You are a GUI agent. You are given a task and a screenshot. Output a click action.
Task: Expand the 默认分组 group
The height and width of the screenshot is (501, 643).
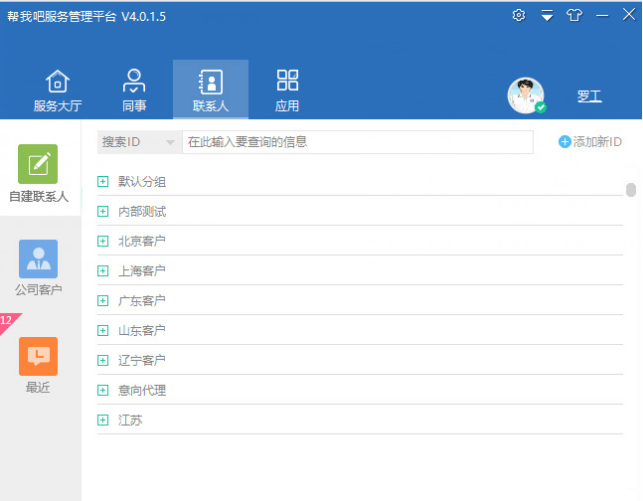click(x=103, y=181)
